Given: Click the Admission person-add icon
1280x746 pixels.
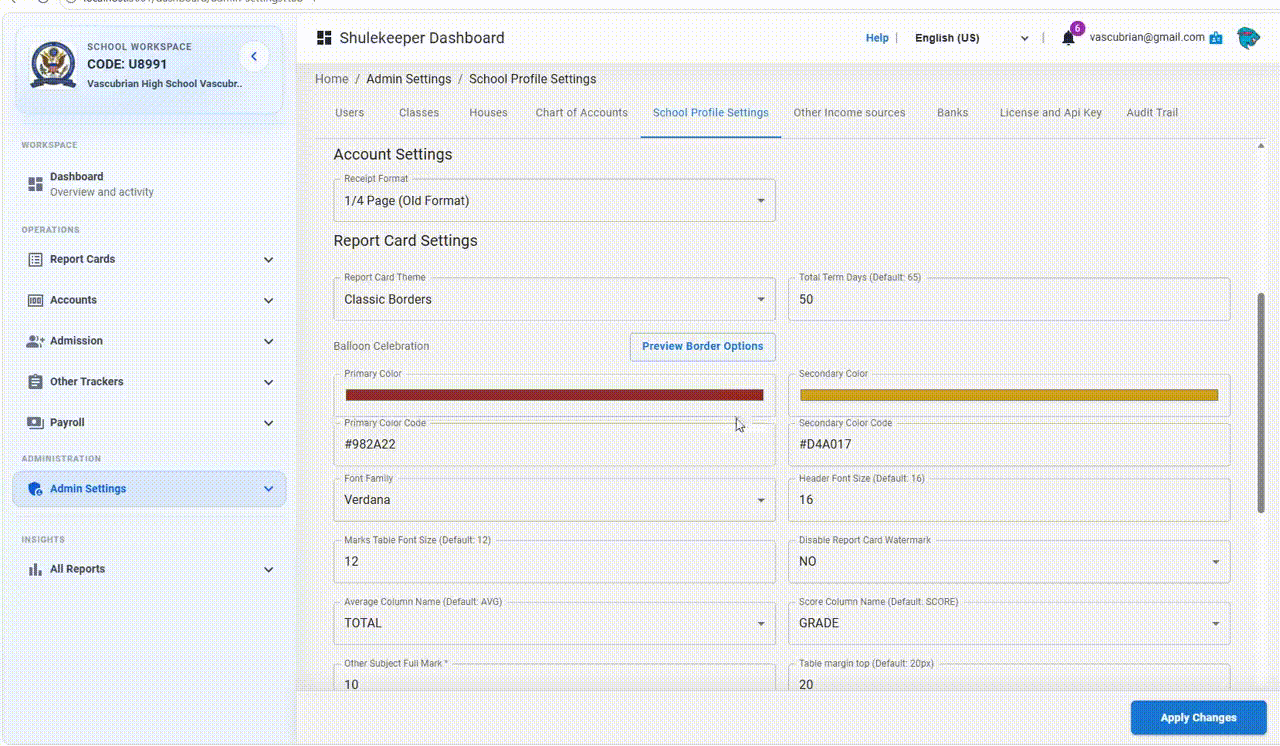Looking at the screenshot, I should coord(35,341).
